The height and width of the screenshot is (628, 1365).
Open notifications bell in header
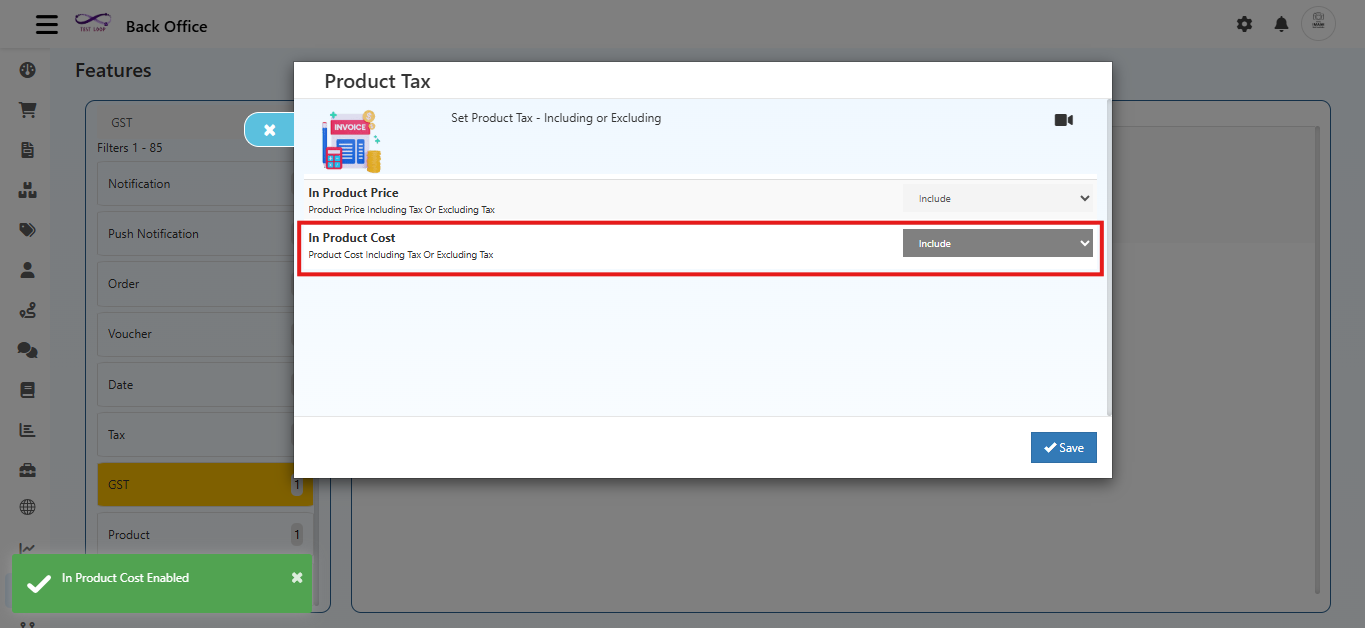click(1281, 24)
